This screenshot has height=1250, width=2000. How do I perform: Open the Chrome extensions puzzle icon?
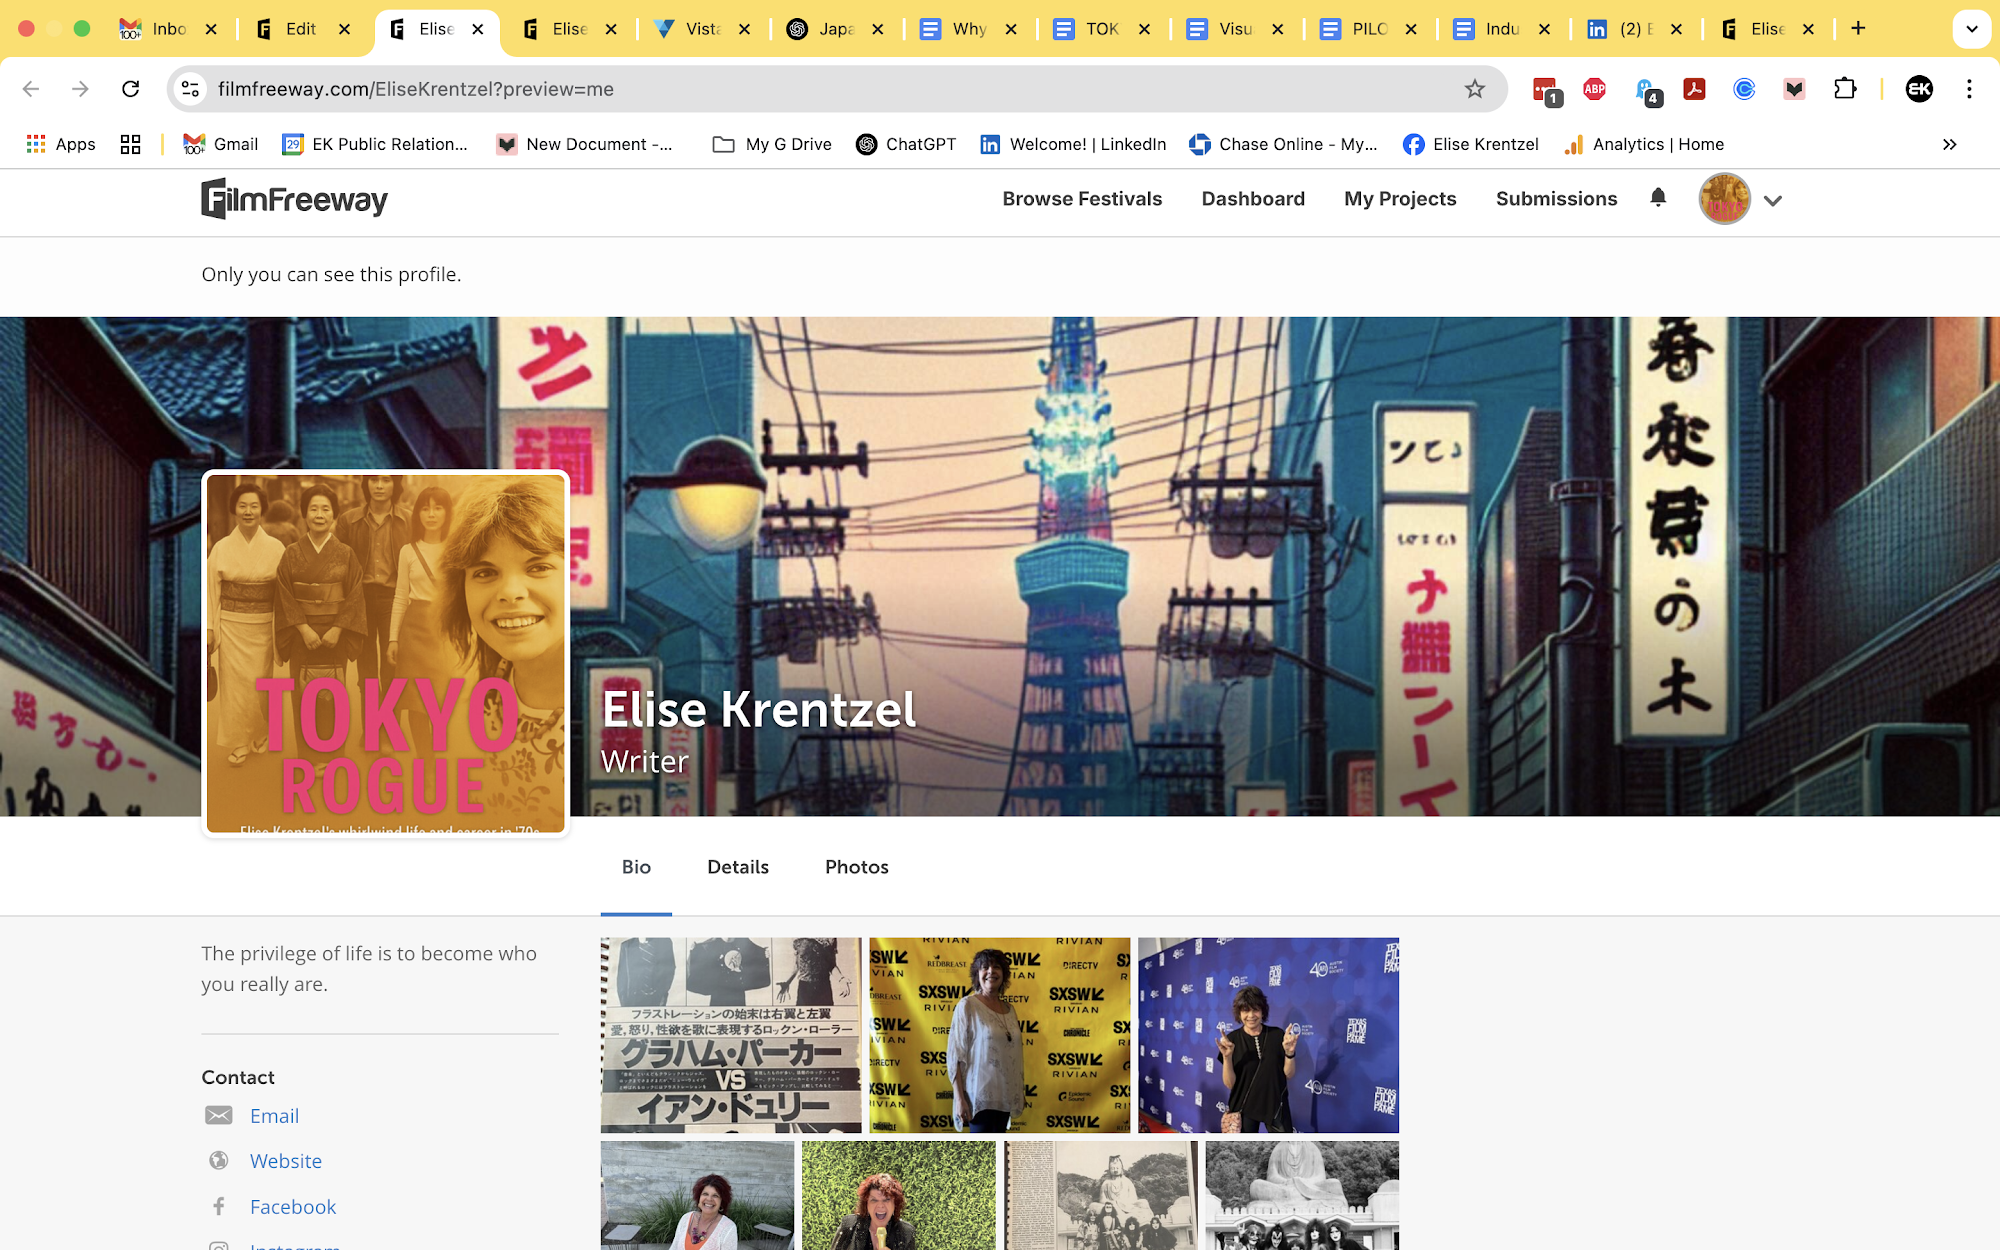(x=1845, y=89)
